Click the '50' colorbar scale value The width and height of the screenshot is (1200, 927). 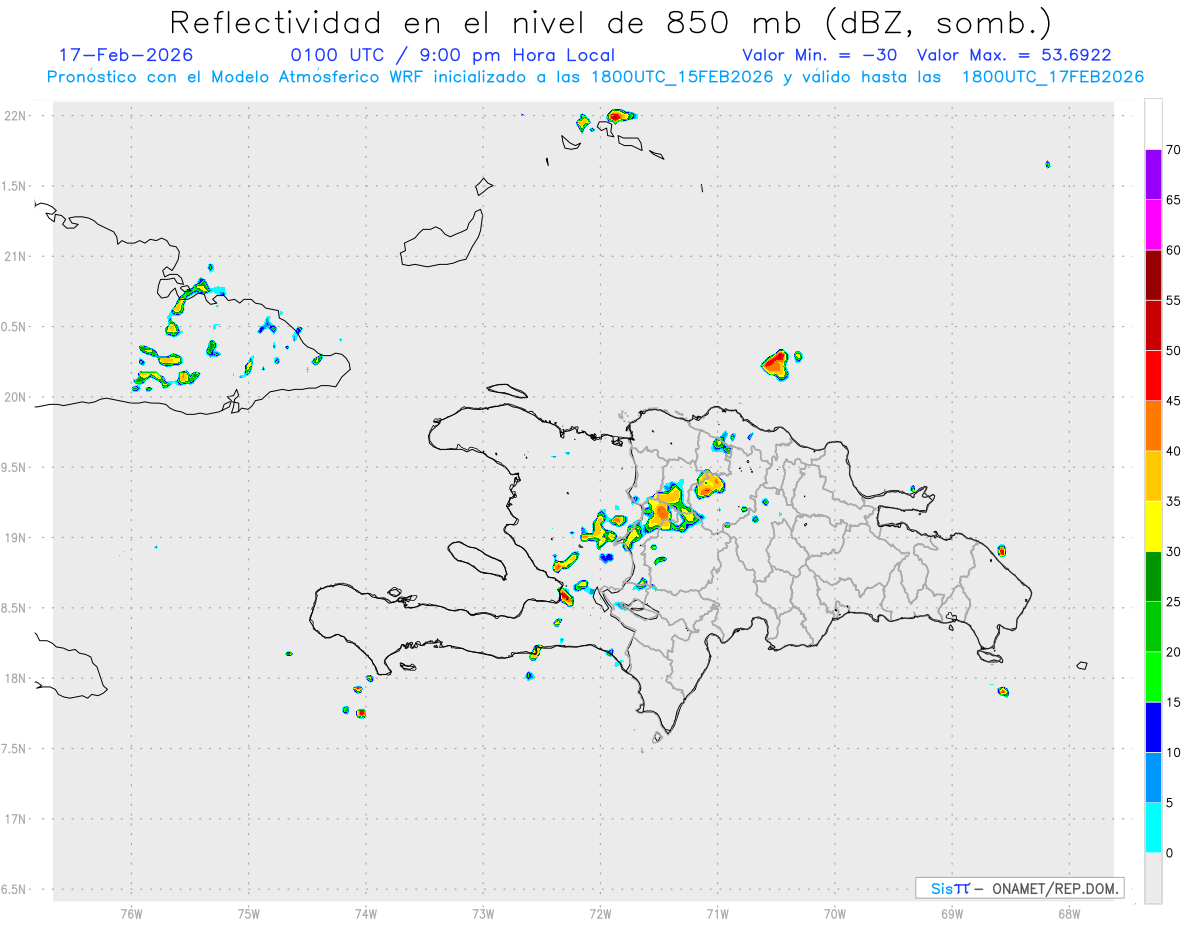pyautogui.click(x=1173, y=351)
